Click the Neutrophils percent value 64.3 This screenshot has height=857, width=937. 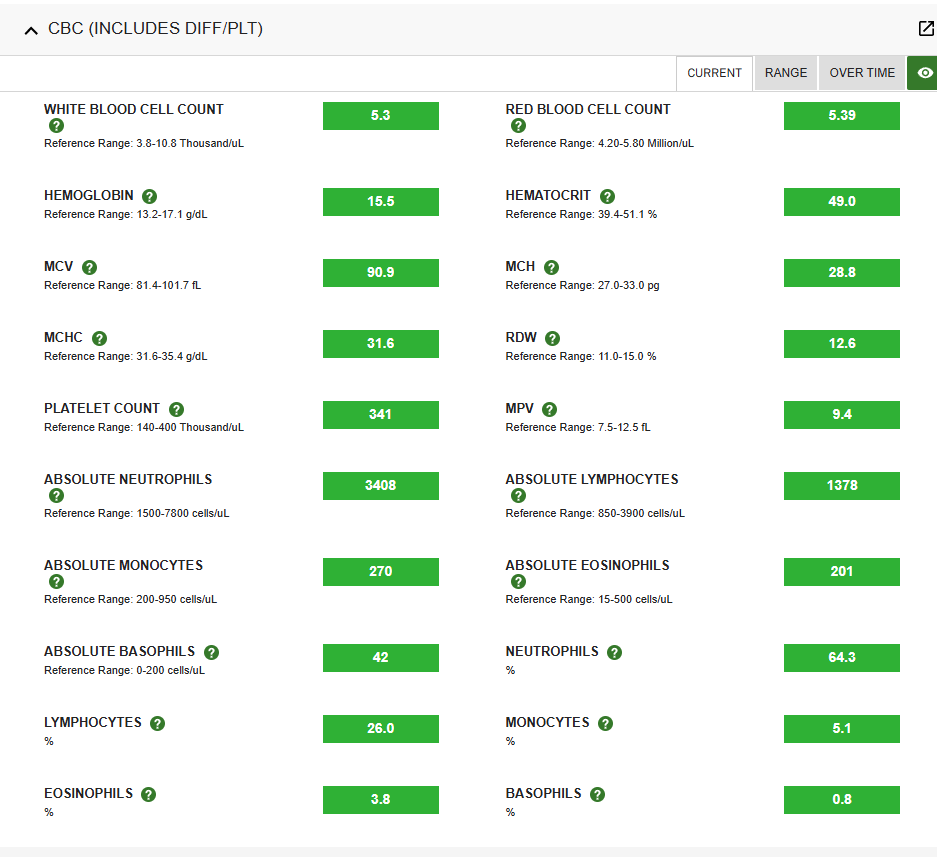tap(841, 658)
